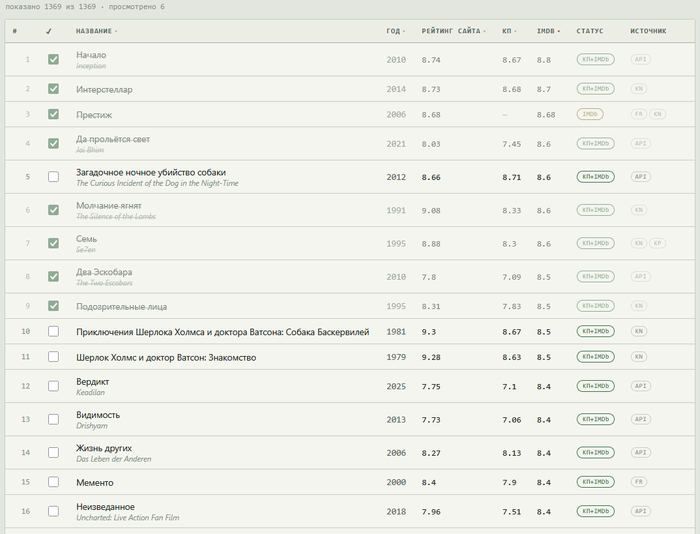Check the box for Жизнь других
Screen dimensions: 700x534
tap(53, 452)
